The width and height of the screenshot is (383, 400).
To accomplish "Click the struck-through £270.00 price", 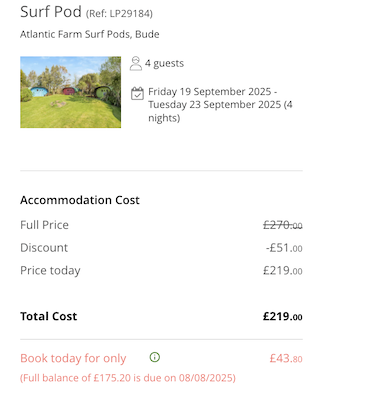I will pos(283,225).
